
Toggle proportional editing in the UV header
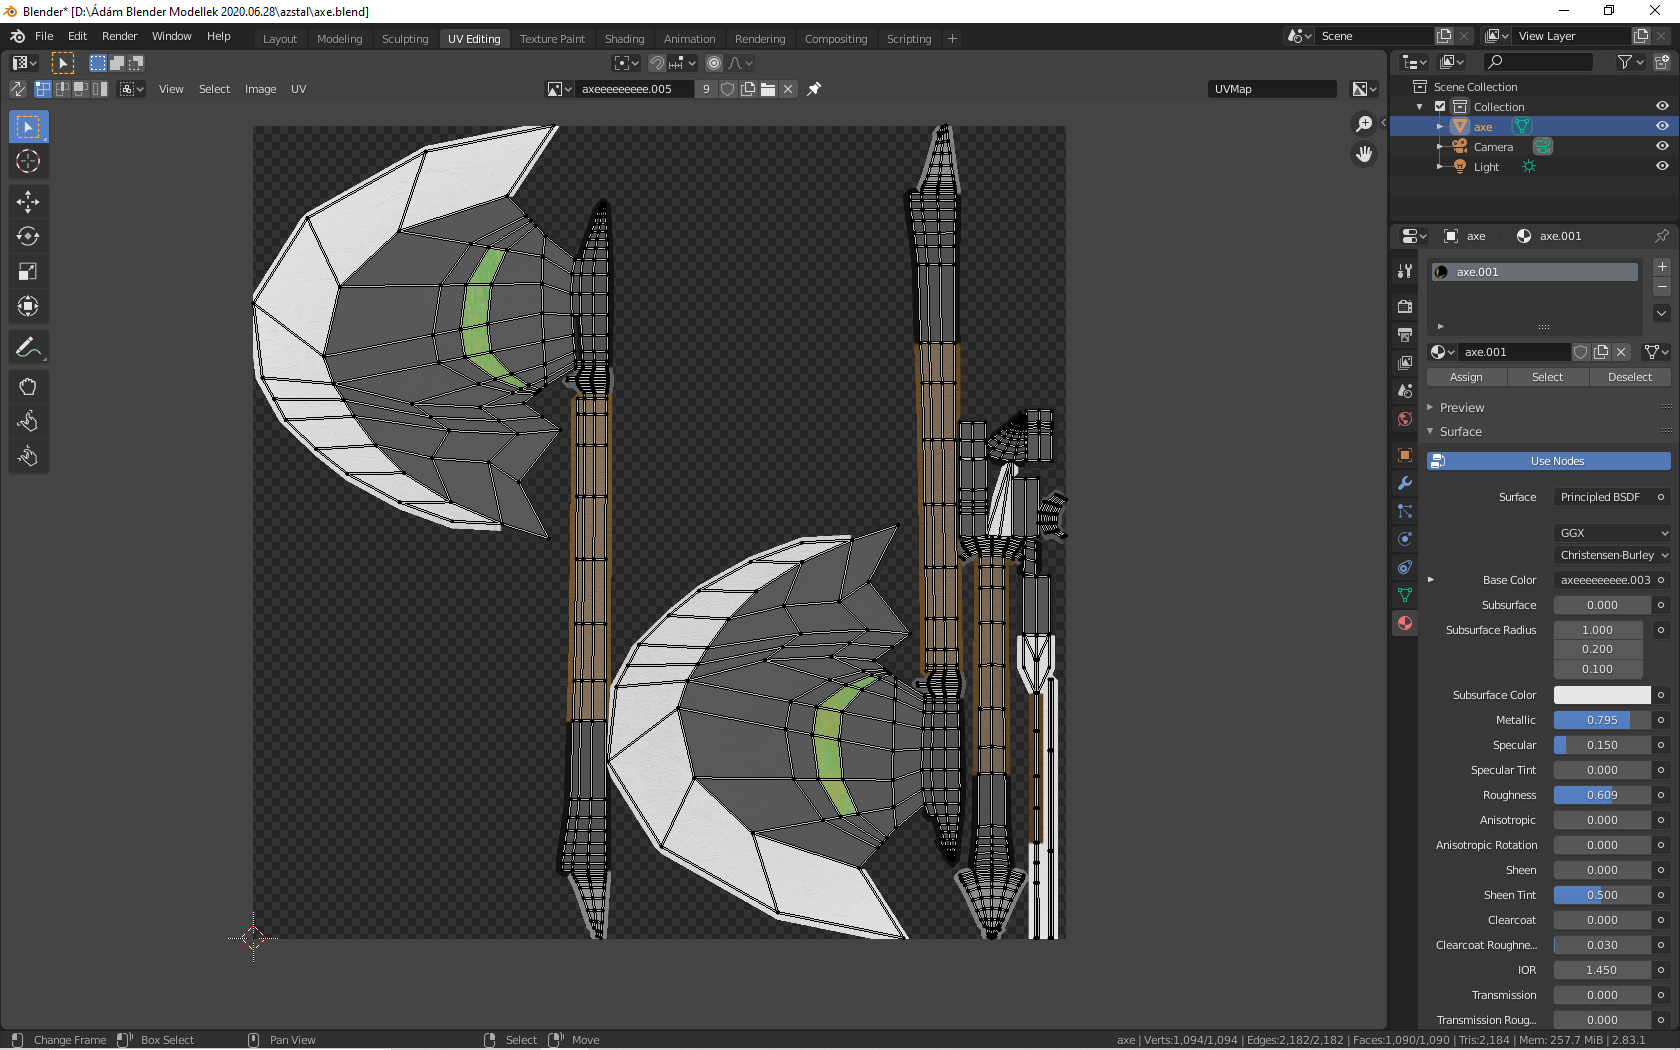click(x=713, y=62)
